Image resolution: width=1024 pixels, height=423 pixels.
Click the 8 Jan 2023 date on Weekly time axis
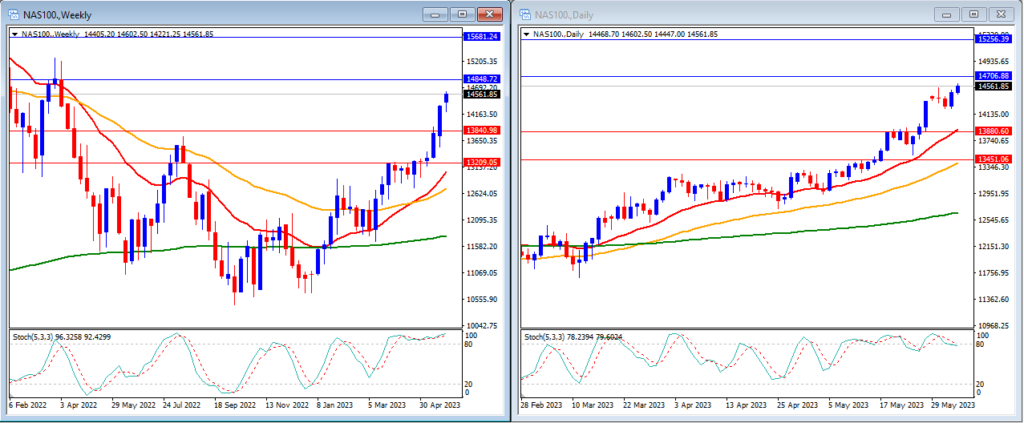pyautogui.click(x=336, y=405)
